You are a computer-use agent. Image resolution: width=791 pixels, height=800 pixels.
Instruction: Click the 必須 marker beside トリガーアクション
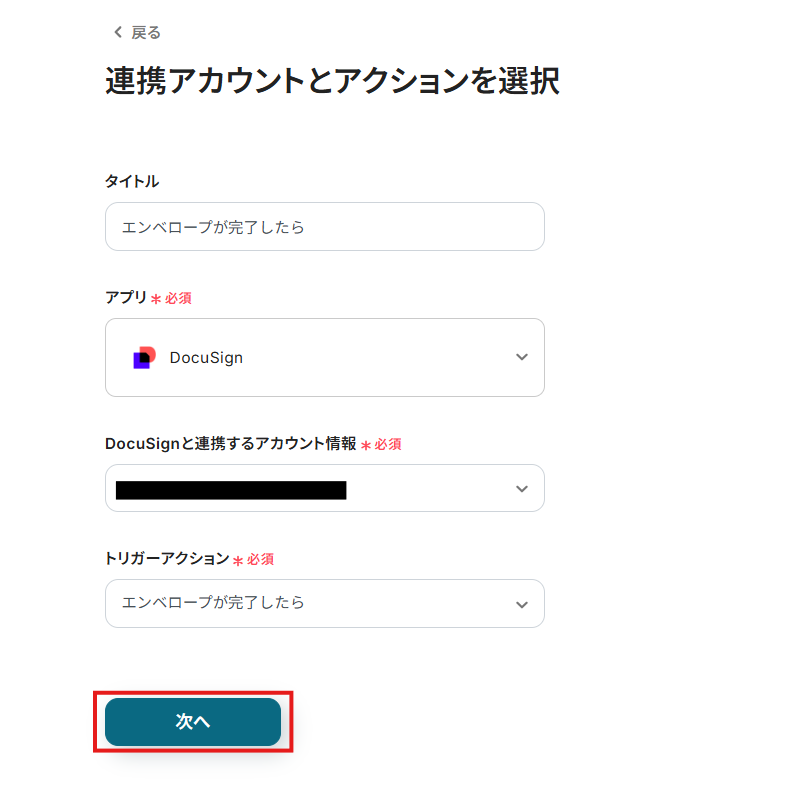pos(260,560)
